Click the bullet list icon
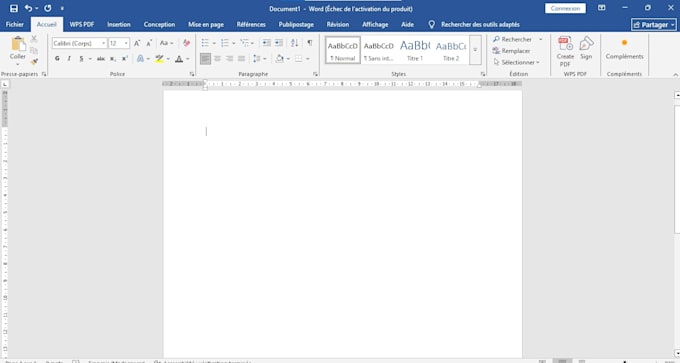The image size is (680, 363). point(205,43)
